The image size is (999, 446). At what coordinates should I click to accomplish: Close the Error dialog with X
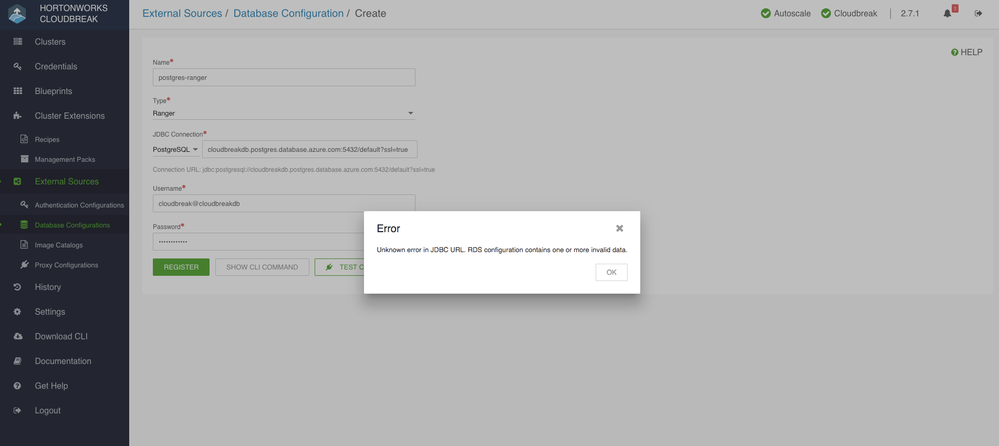pos(619,228)
